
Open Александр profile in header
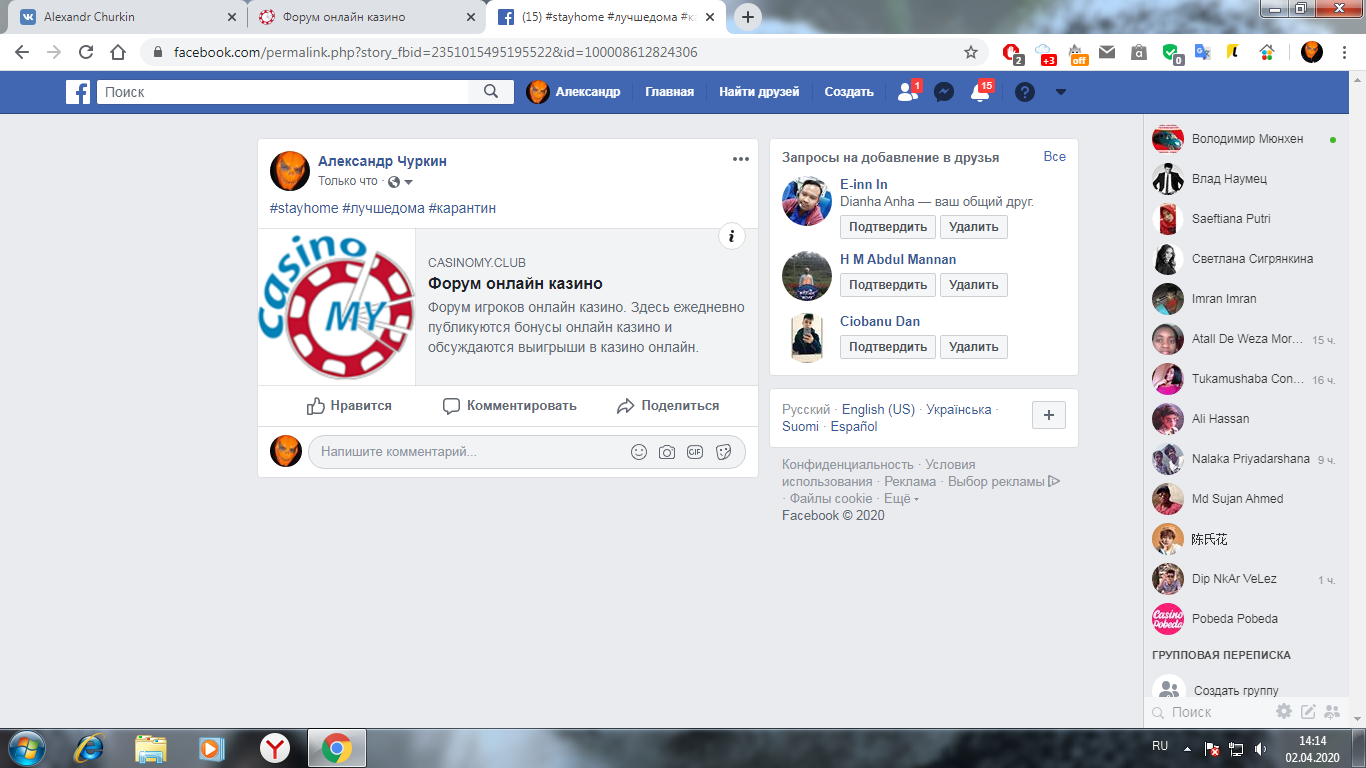pyautogui.click(x=574, y=92)
